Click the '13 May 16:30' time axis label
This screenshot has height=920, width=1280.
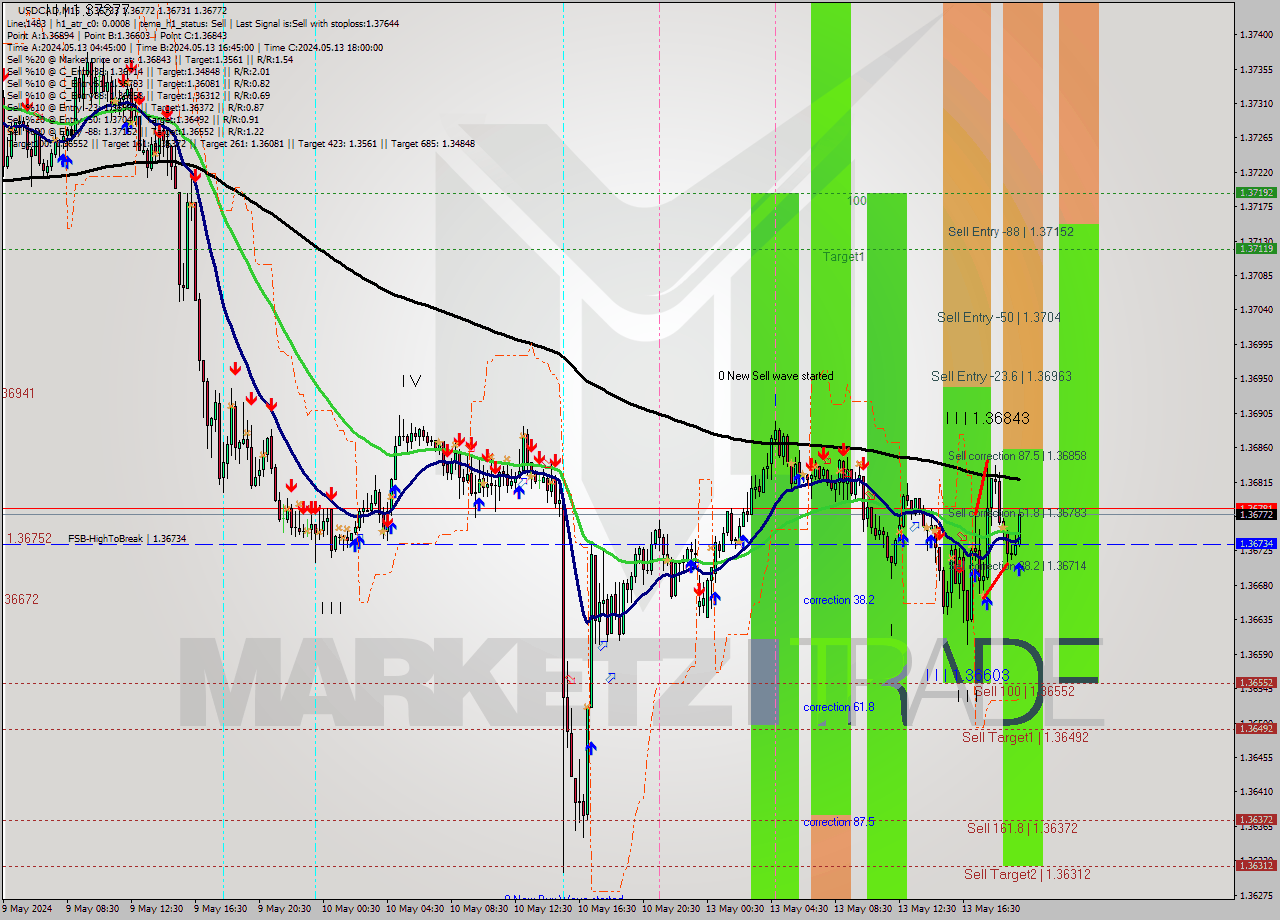(x=991, y=909)
